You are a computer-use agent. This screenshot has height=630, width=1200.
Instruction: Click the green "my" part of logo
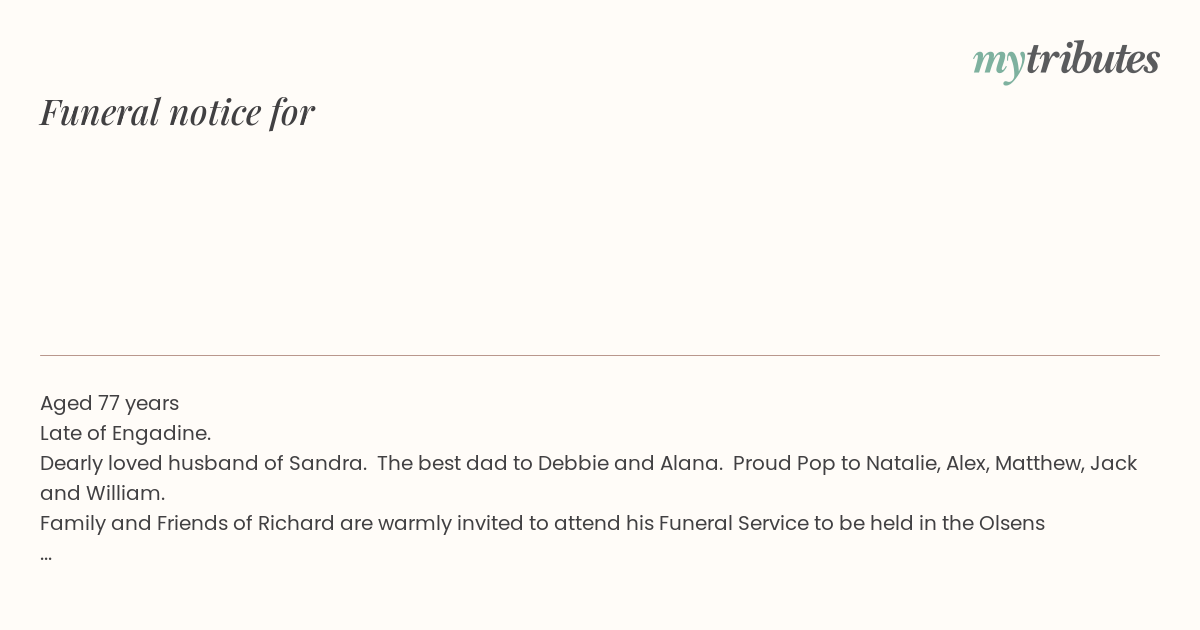tap(999, 64)
